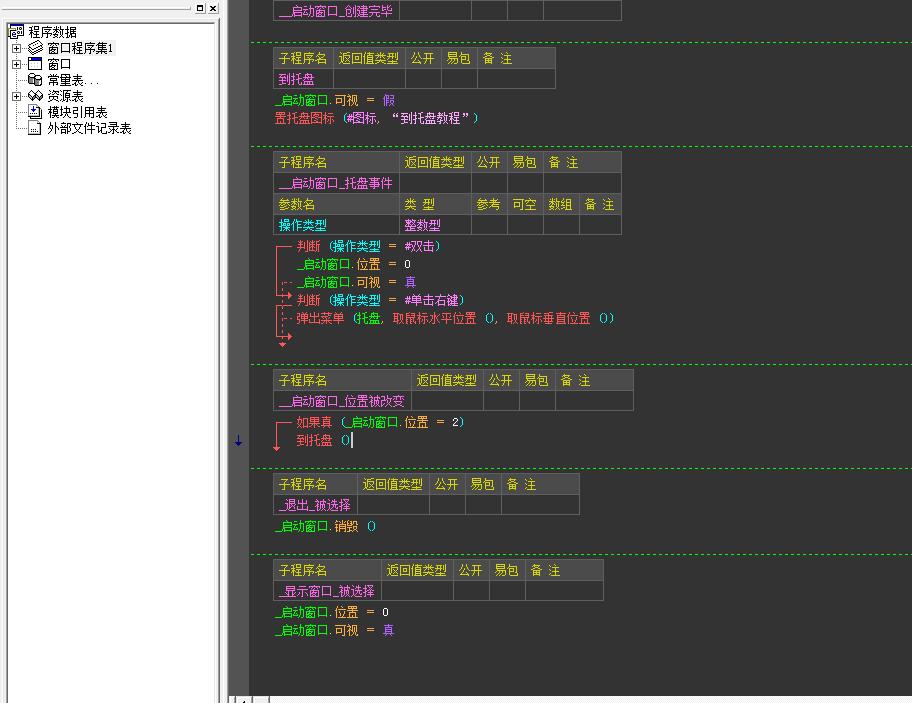Select 程序数据 root label

52,32
